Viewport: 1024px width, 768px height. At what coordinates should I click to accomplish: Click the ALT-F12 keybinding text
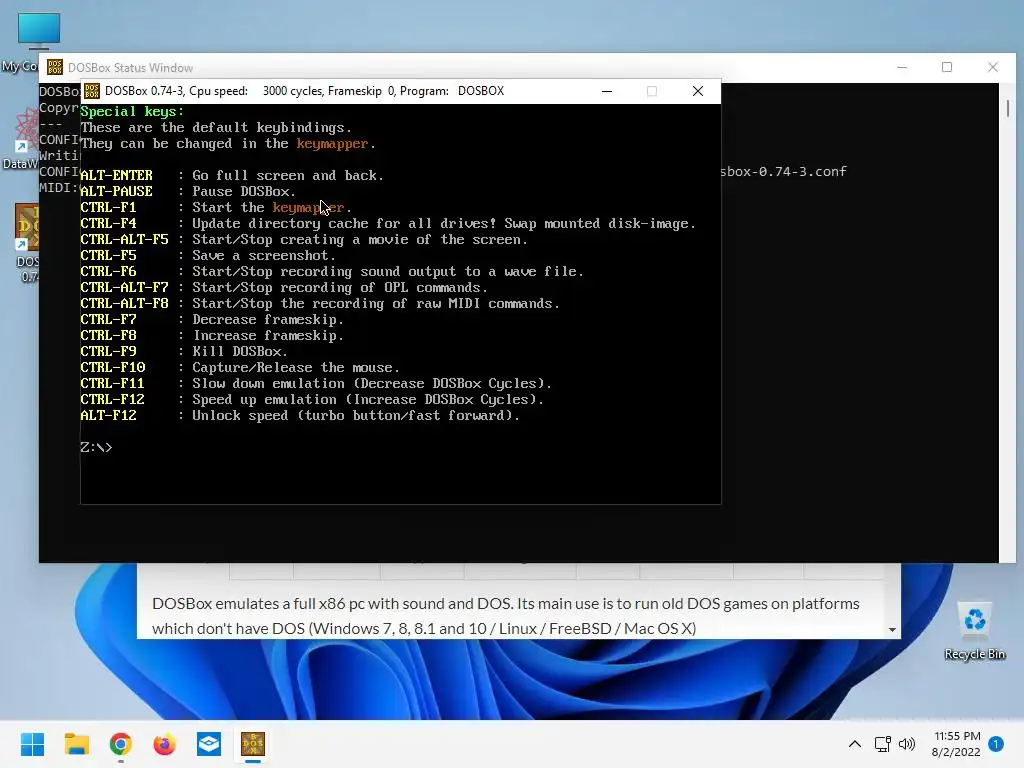[x=108, y=415]
